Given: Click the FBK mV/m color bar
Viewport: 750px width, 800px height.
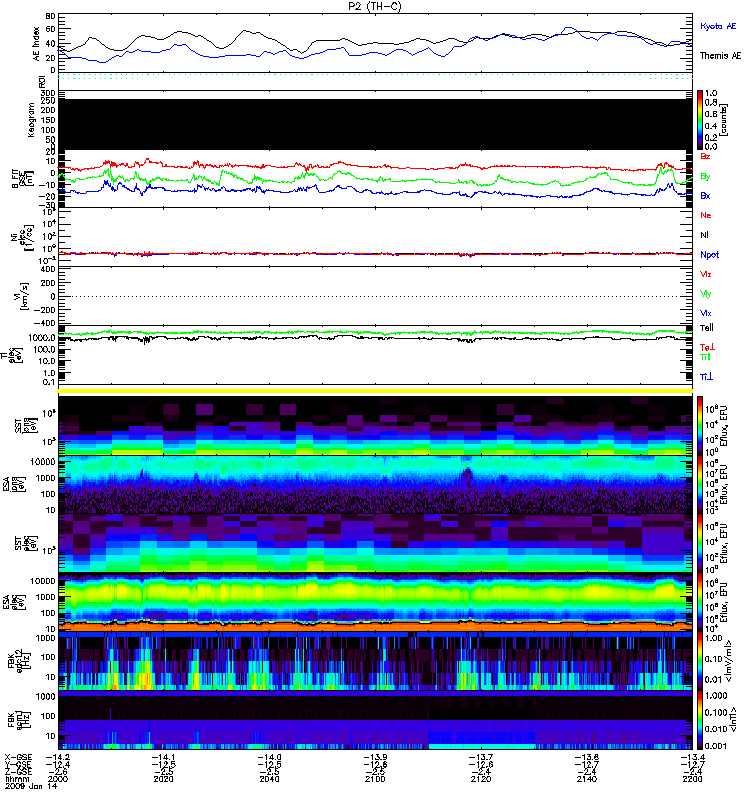Looking at the screenshot, I should [700, 661].
